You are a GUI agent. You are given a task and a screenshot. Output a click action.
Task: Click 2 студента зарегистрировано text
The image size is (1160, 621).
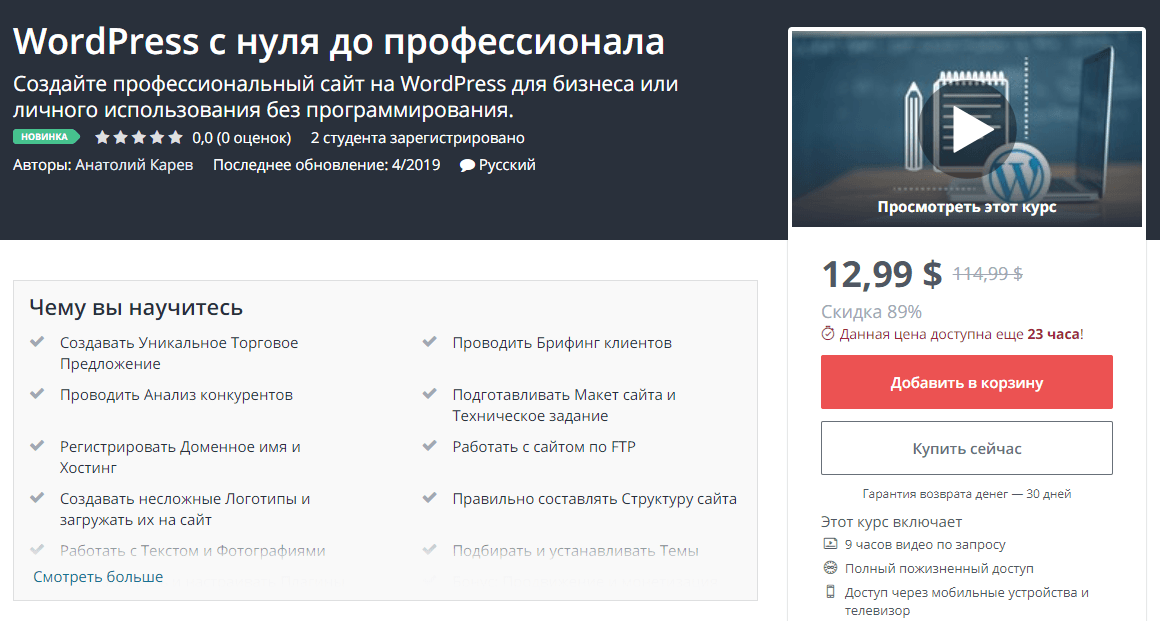(x=417, y=138)
